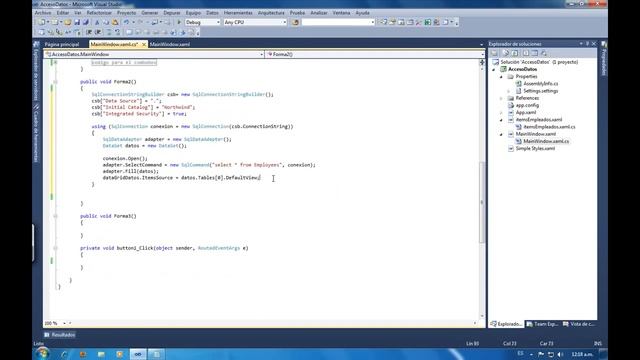The height and width of the screenshot is (360, 640).
Task: Switch to the Team Explorer bottom tab
Action: coord(542,324)
